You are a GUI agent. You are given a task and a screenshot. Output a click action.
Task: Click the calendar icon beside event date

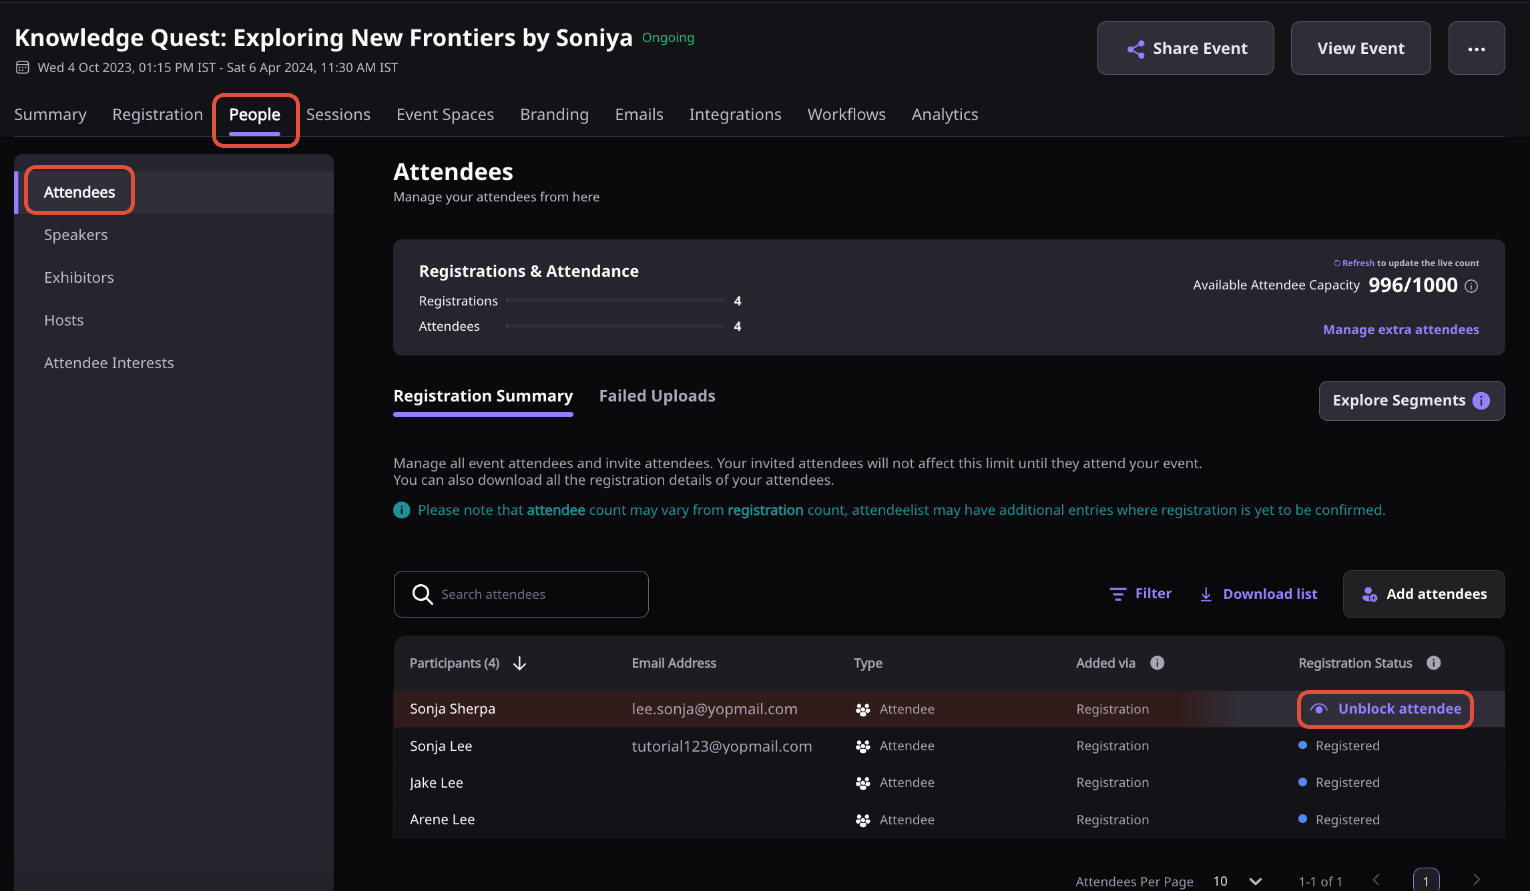pos(22,68)
